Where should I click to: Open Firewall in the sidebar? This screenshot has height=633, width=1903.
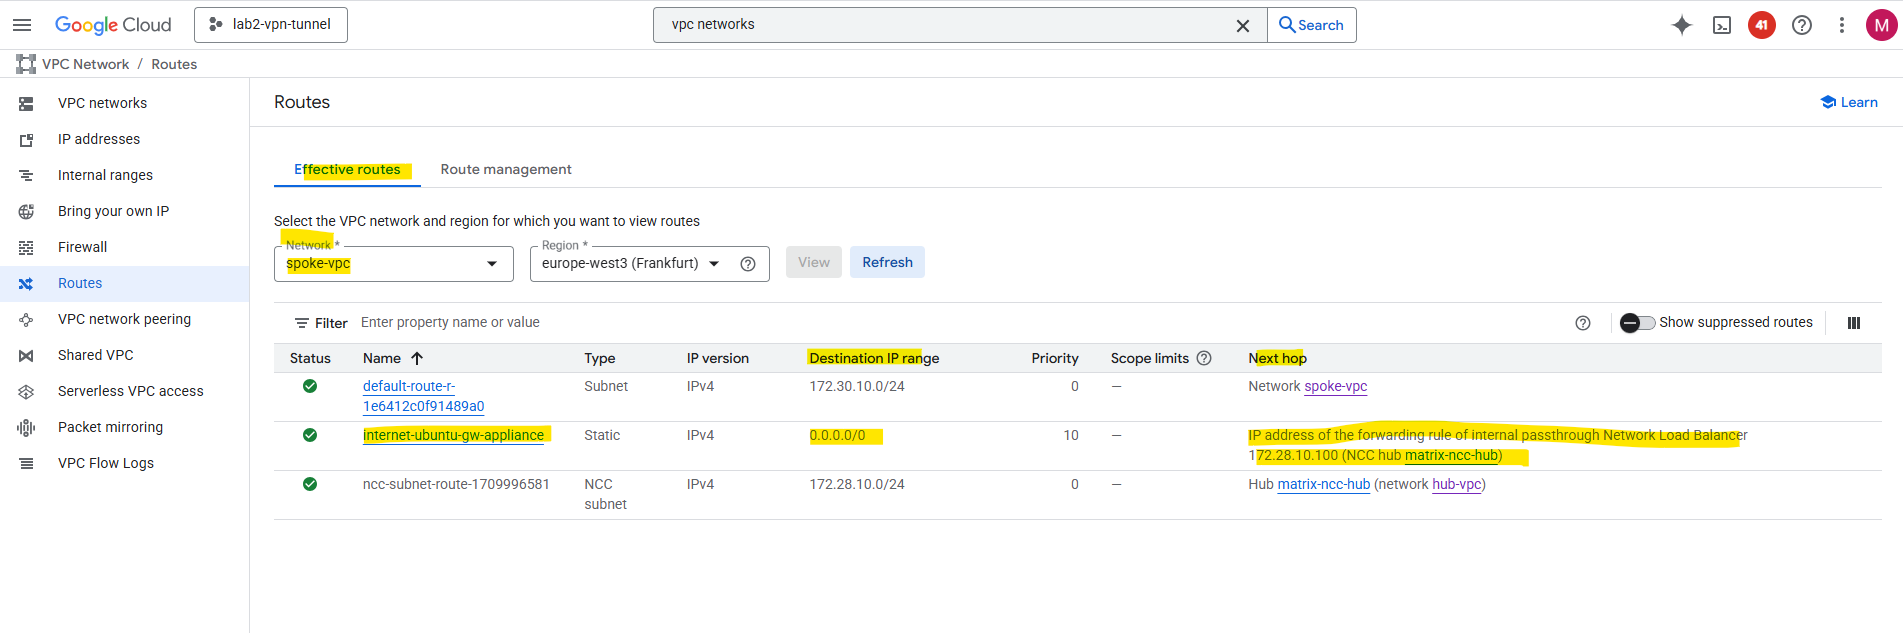pyautogui.click(x=82, y=247)
